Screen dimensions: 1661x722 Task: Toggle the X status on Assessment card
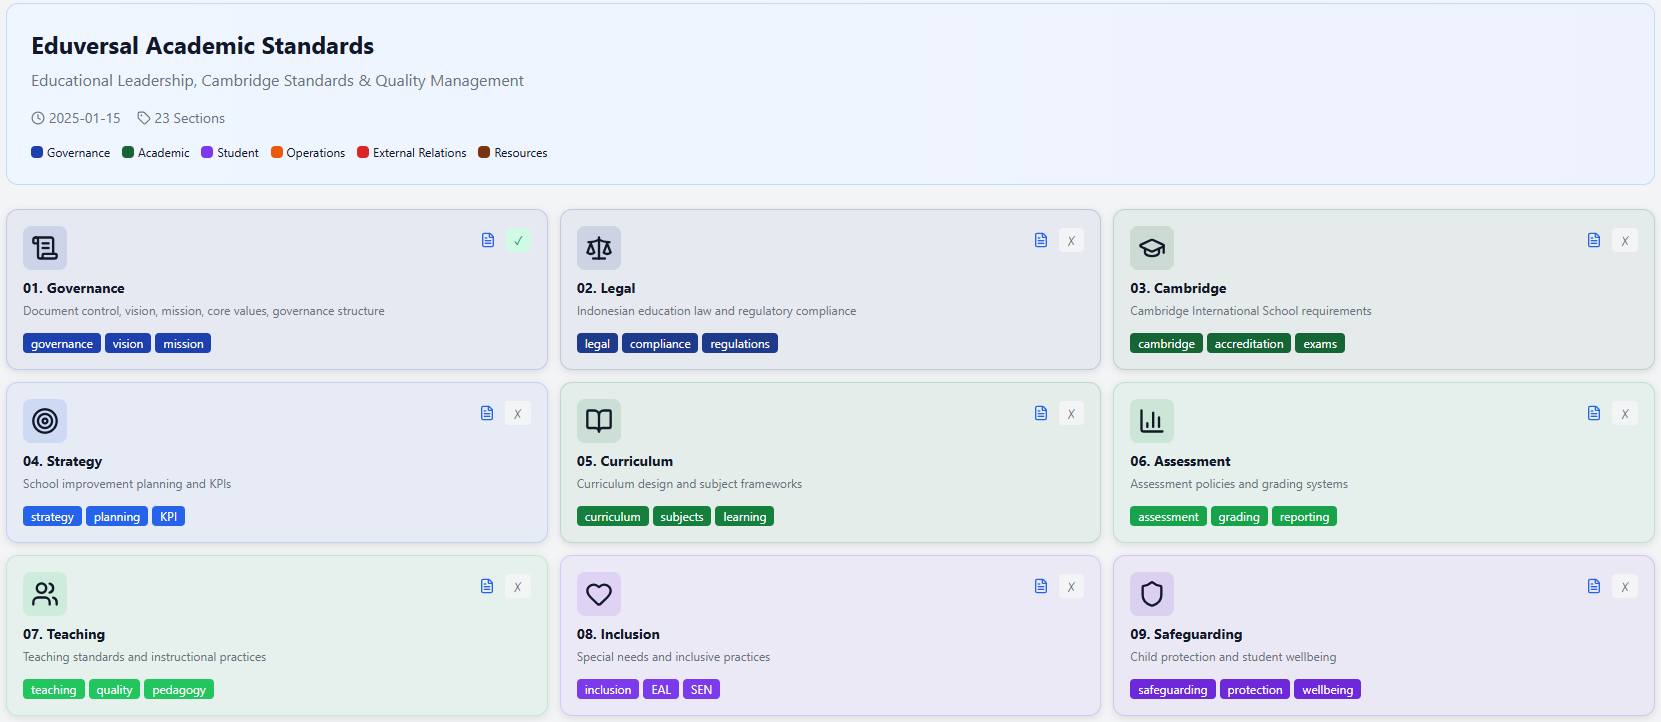[x=1624, y=414]
